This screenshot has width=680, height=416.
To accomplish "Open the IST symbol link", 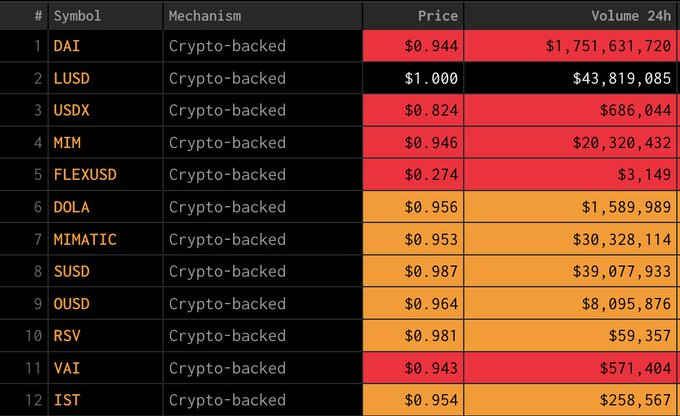I will 67,400.
